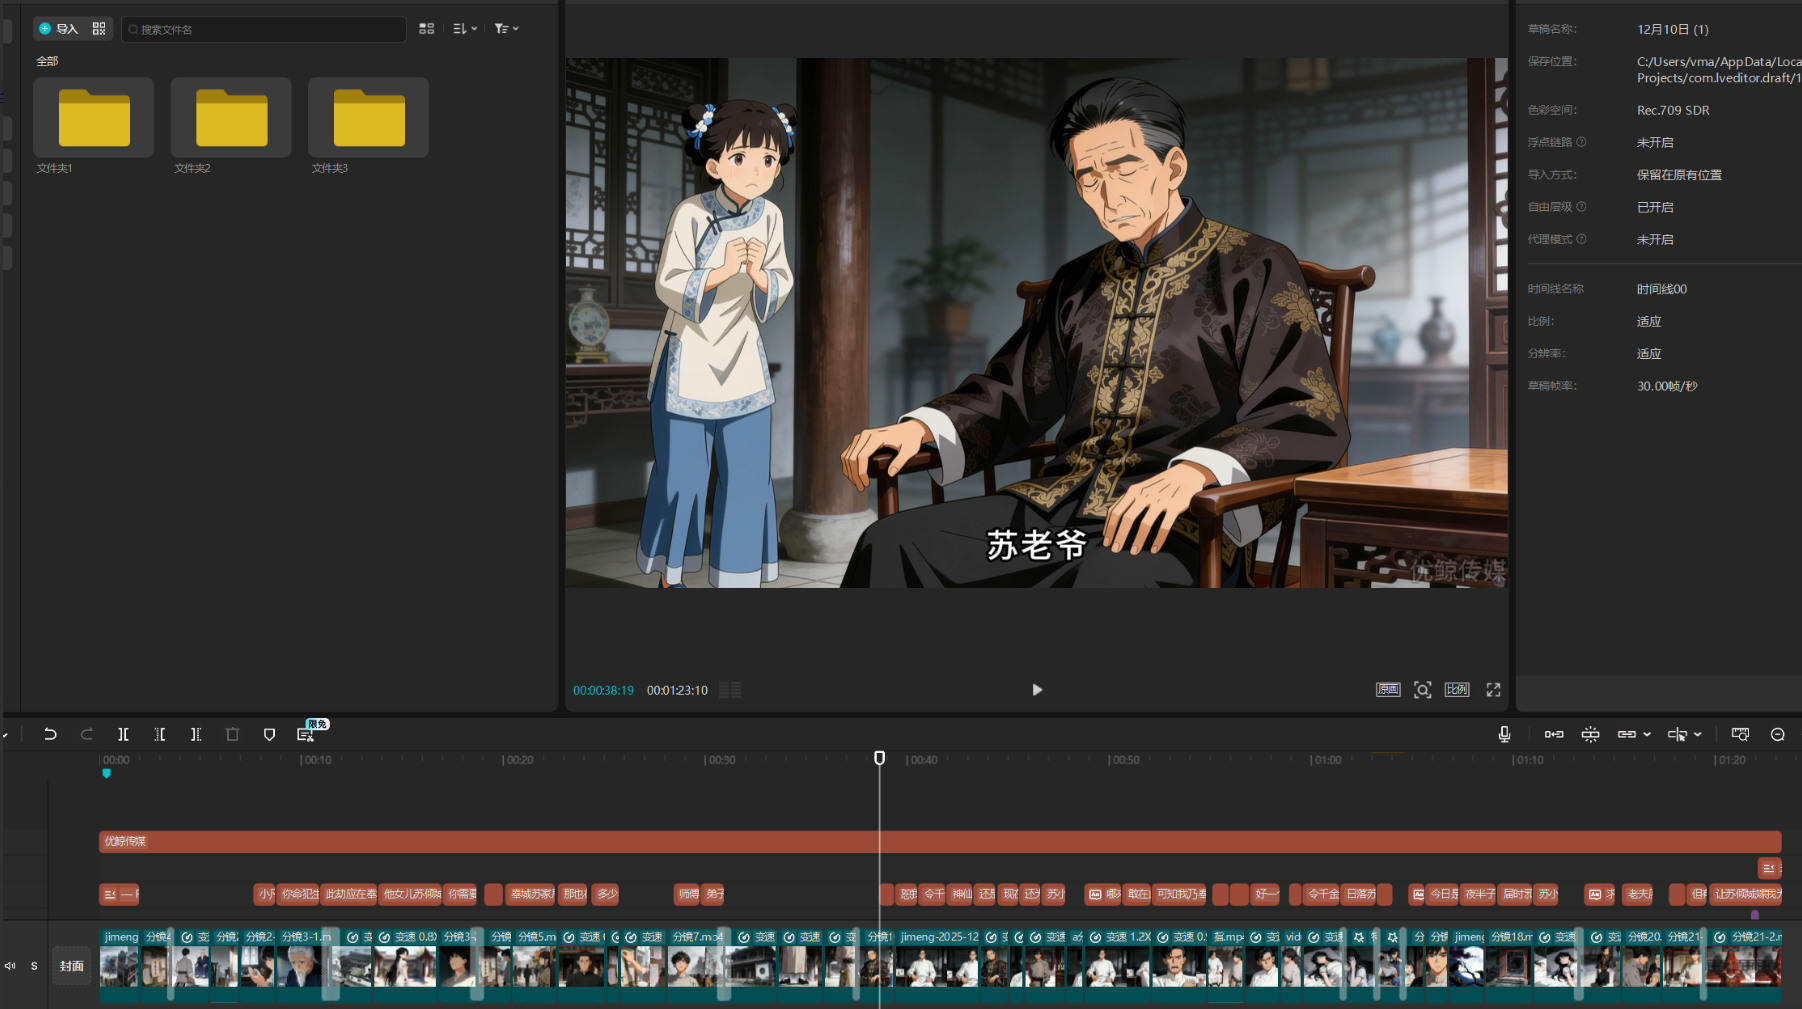Click the undo arrow in timeline toolbar
This screenshot has width=1802, height=1009.
50,734
